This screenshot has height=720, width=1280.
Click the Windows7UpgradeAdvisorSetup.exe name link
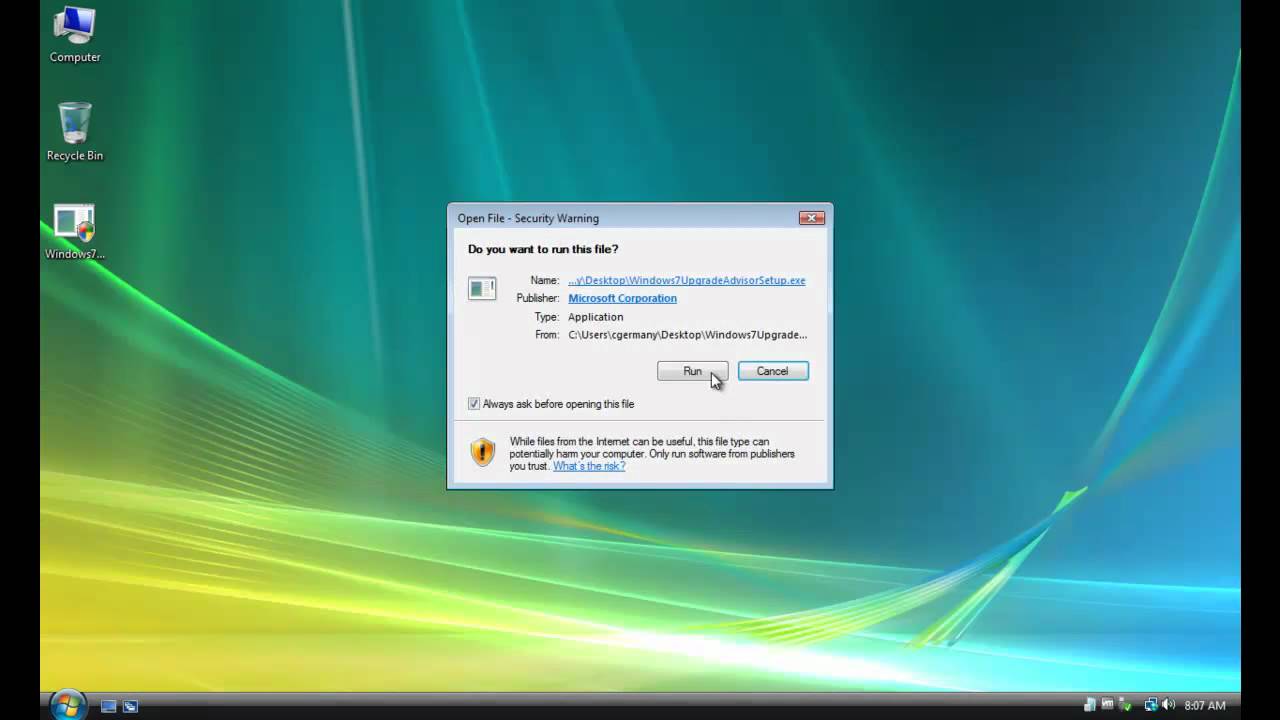click(x=686, y=280)
